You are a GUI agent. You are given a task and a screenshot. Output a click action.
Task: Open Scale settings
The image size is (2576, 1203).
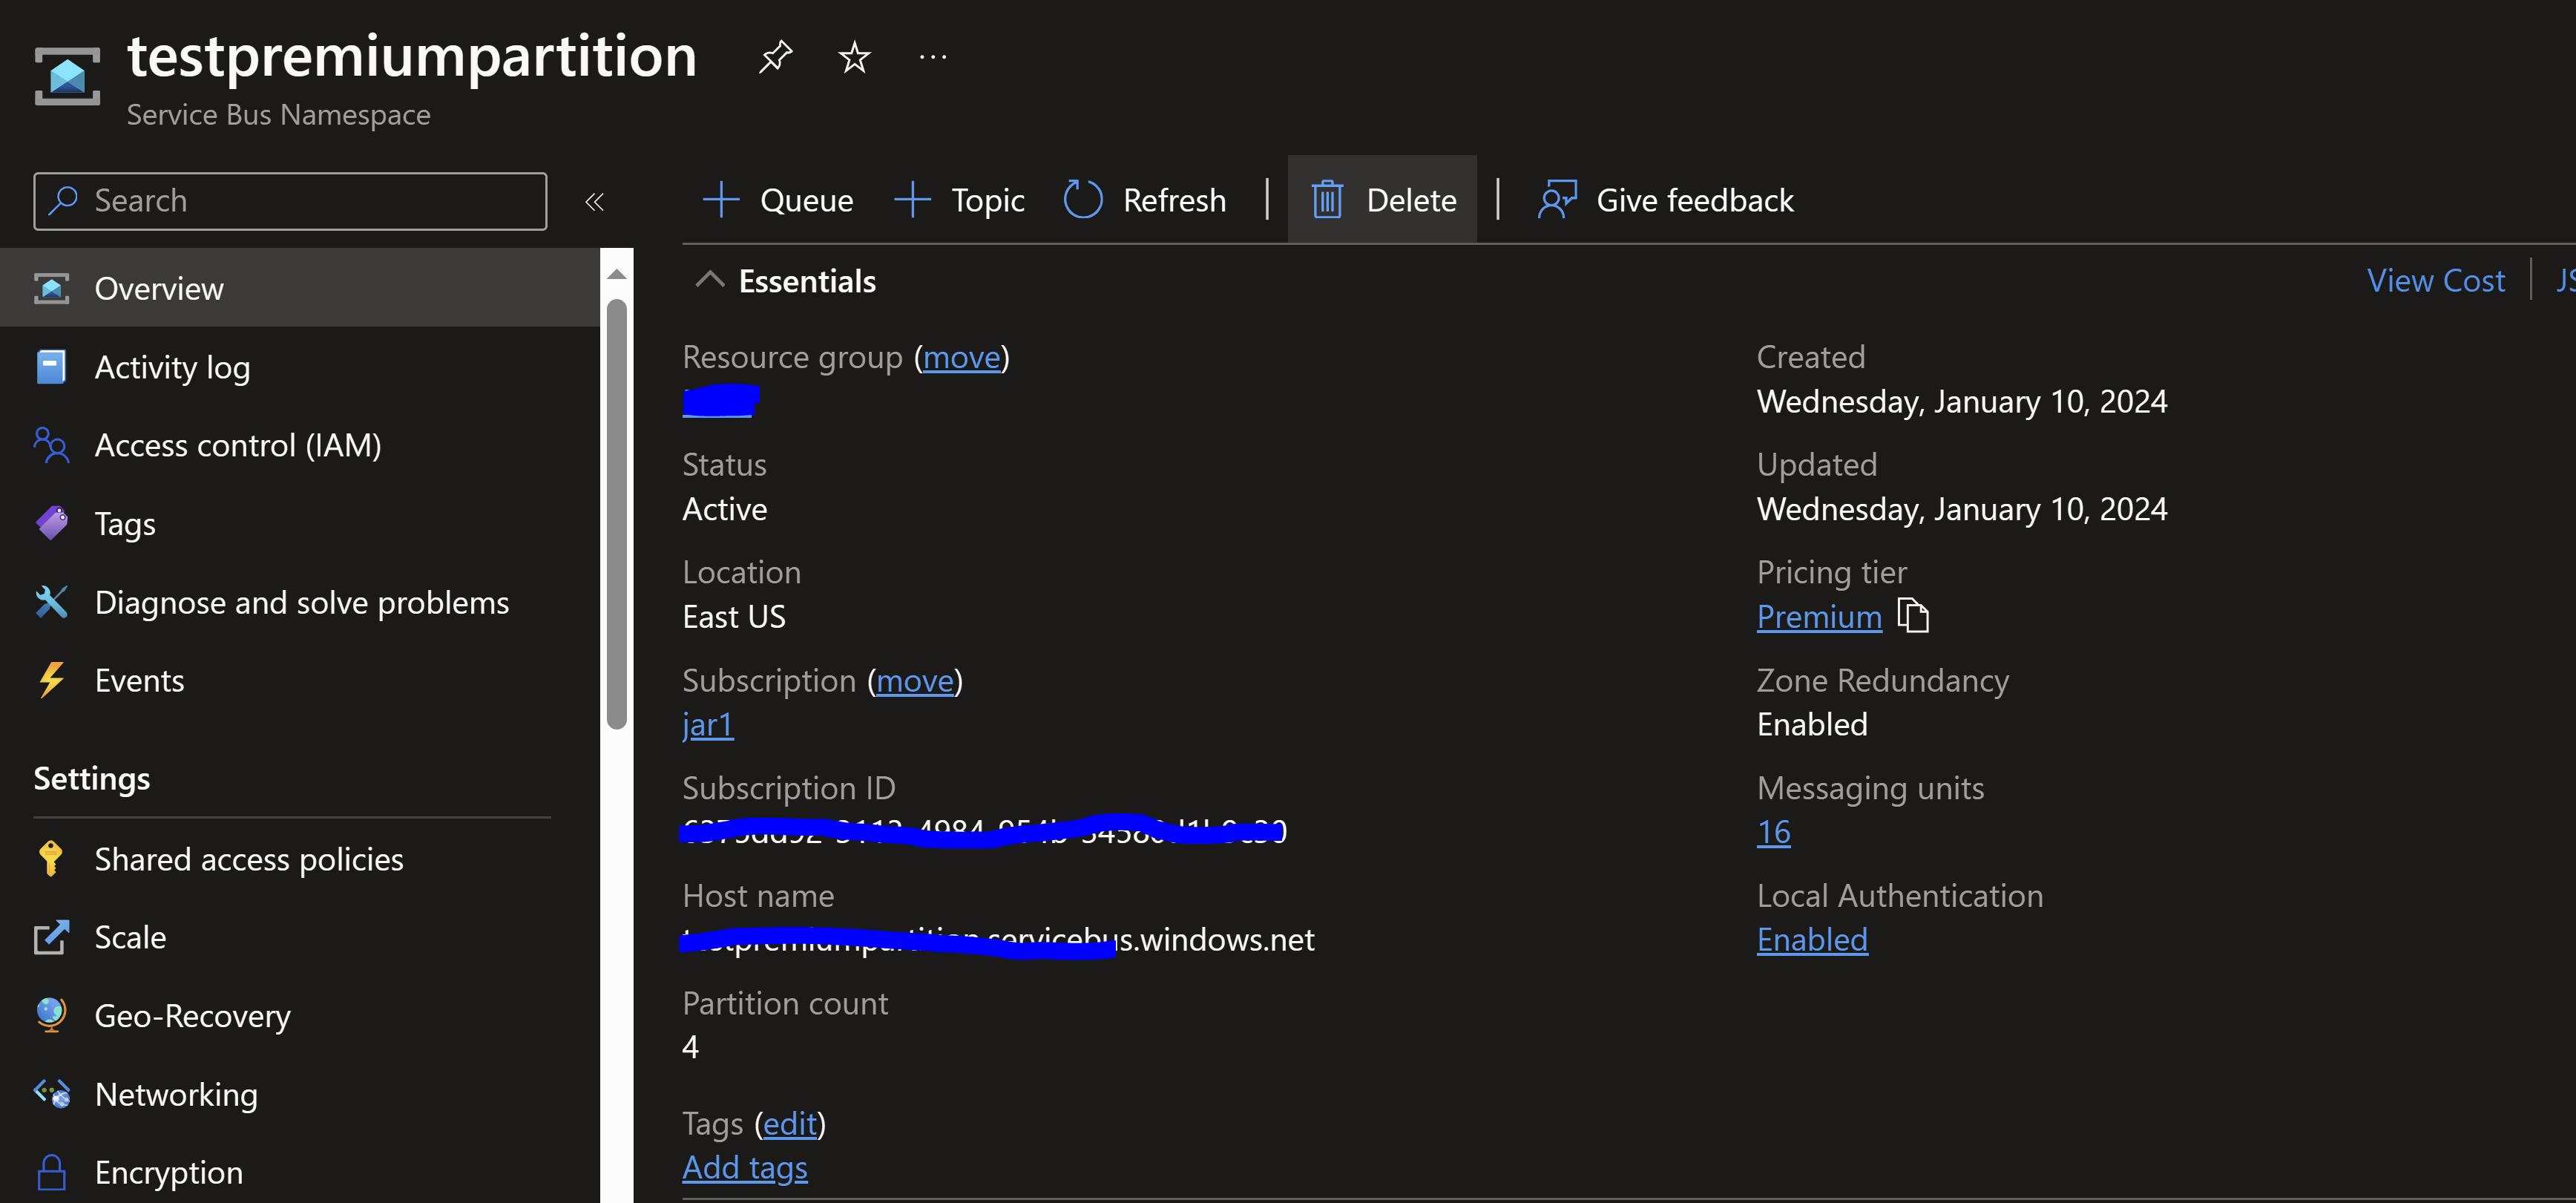(300, 938)
